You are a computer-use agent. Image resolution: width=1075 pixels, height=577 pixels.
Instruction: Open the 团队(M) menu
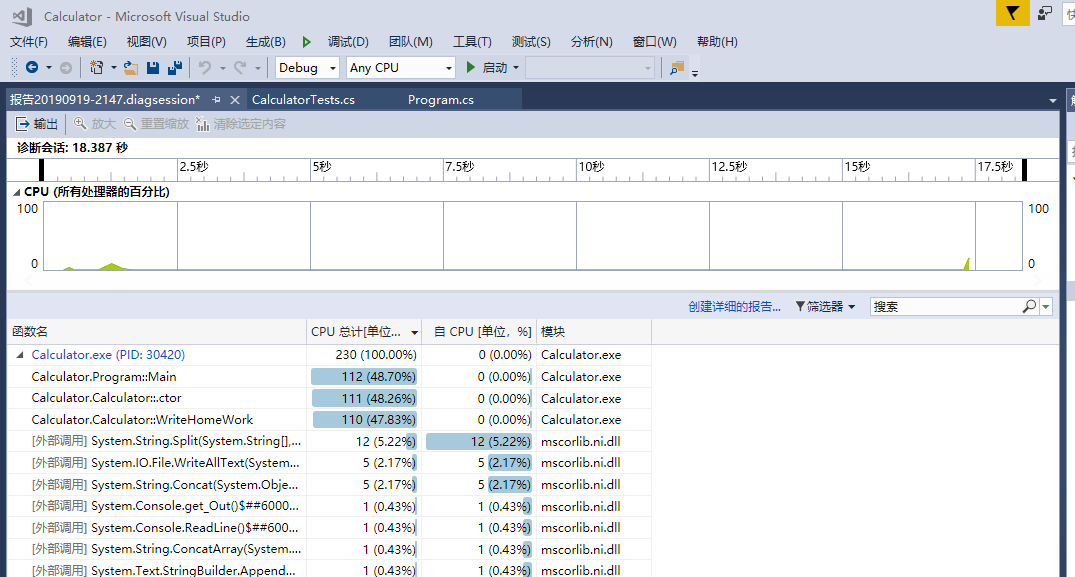point(411,42)
